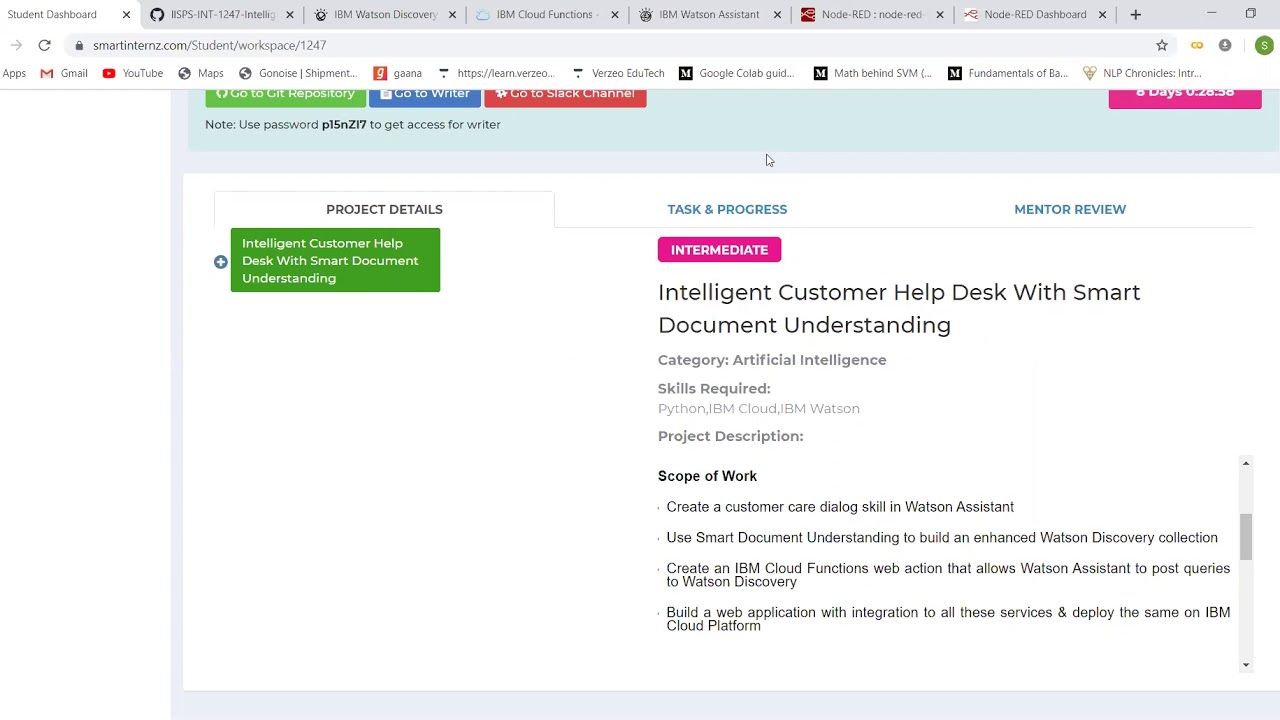Click the project title heading text
The width and height of the screenshot is (1280, 720).
899,308
